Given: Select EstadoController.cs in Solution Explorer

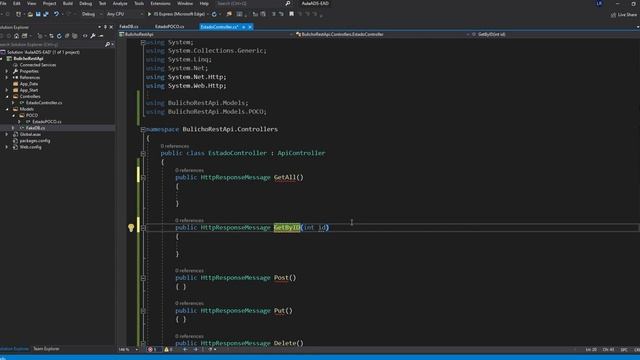Looking at the screenshot, I should (x=44, y=103).
